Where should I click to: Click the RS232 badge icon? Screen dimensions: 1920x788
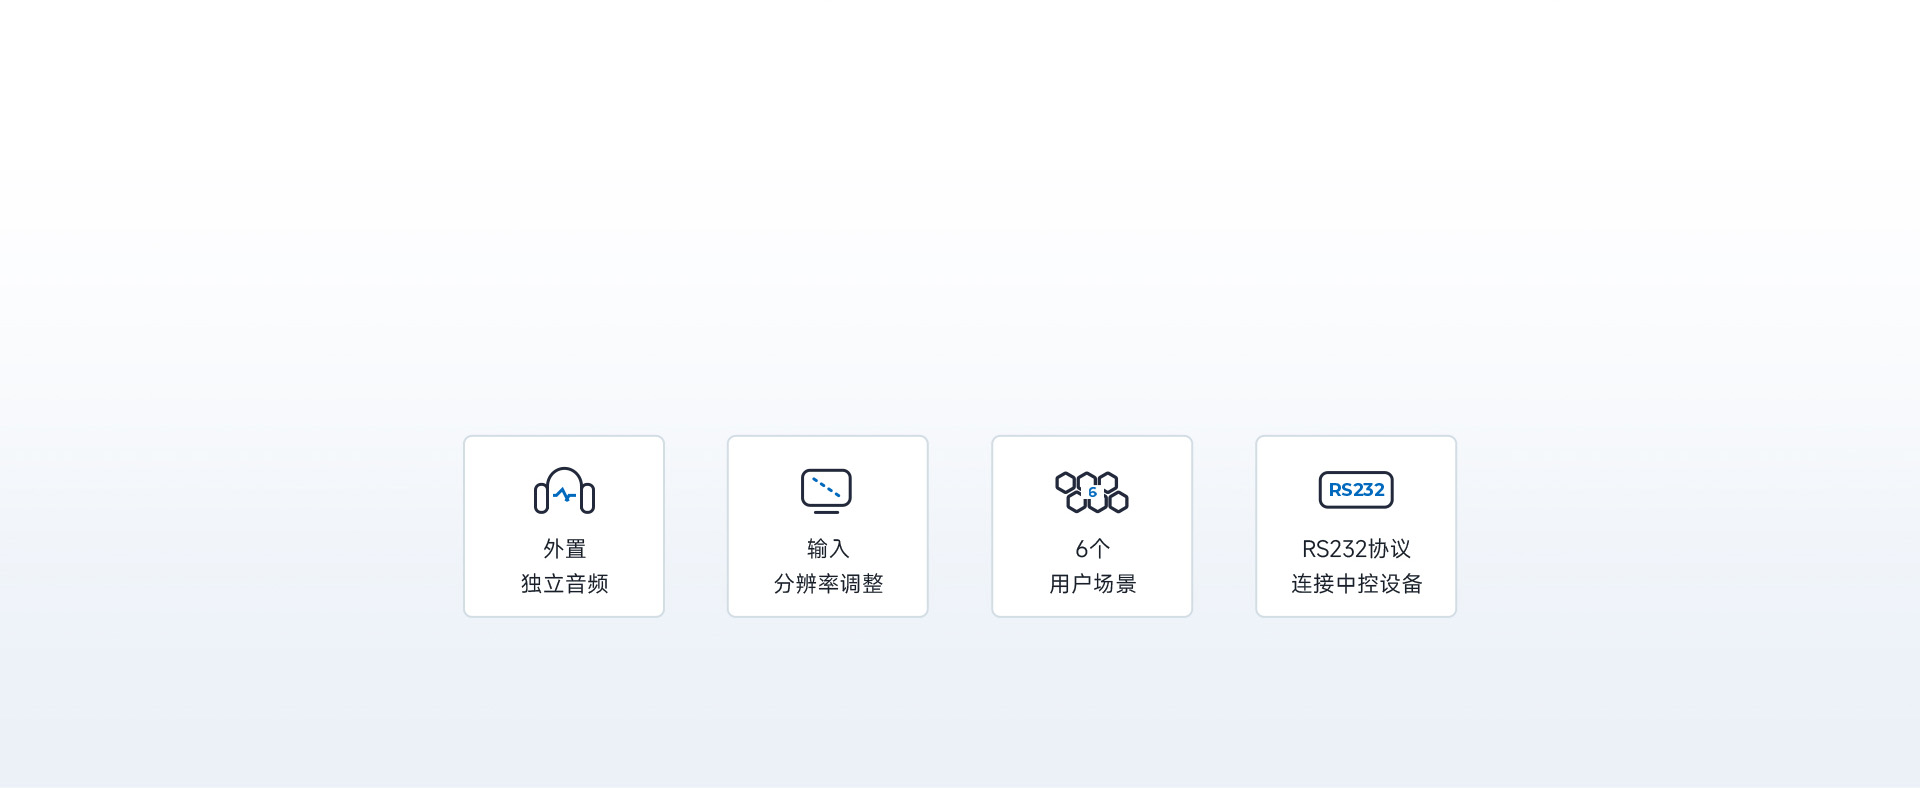pos(1356,490)
